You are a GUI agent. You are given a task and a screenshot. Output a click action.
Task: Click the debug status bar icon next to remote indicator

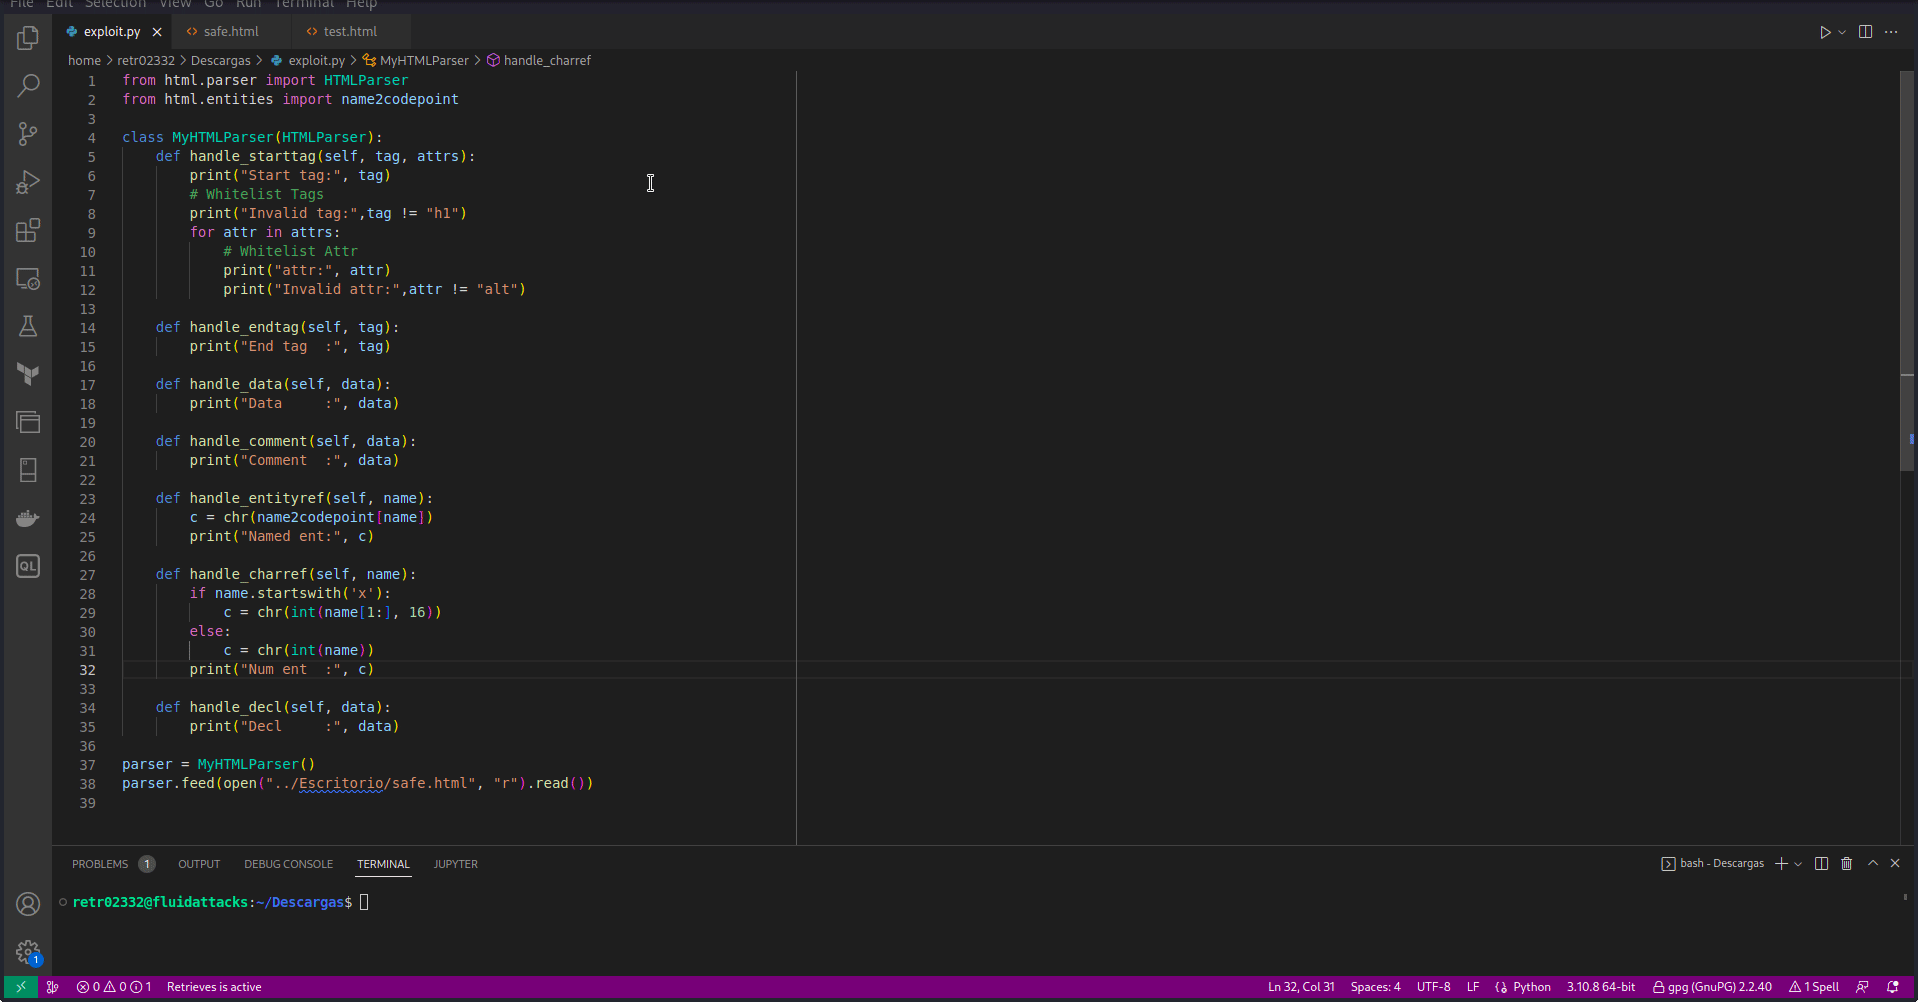53,987
